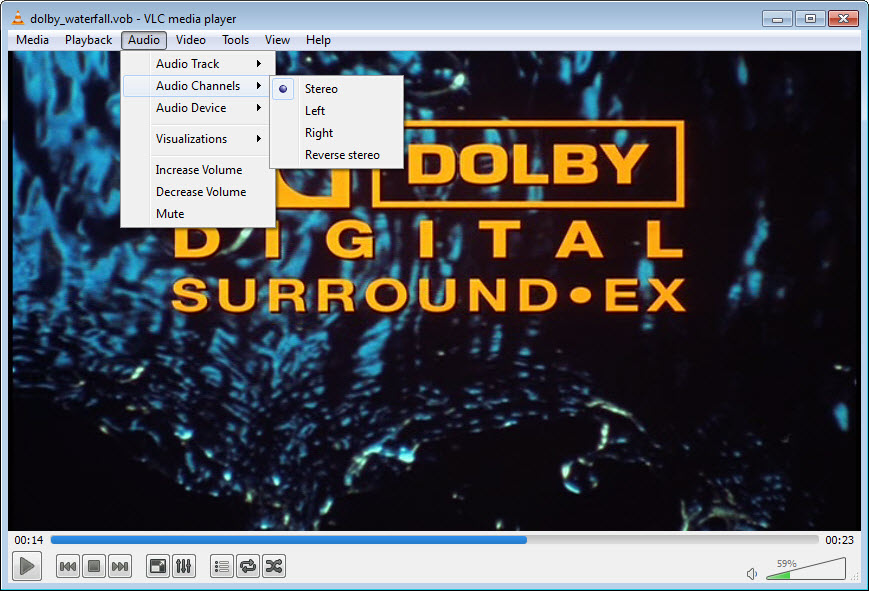Open the Help menu
Image resolution: width=869 pixels, height=591 pixels.
(318, 40)
